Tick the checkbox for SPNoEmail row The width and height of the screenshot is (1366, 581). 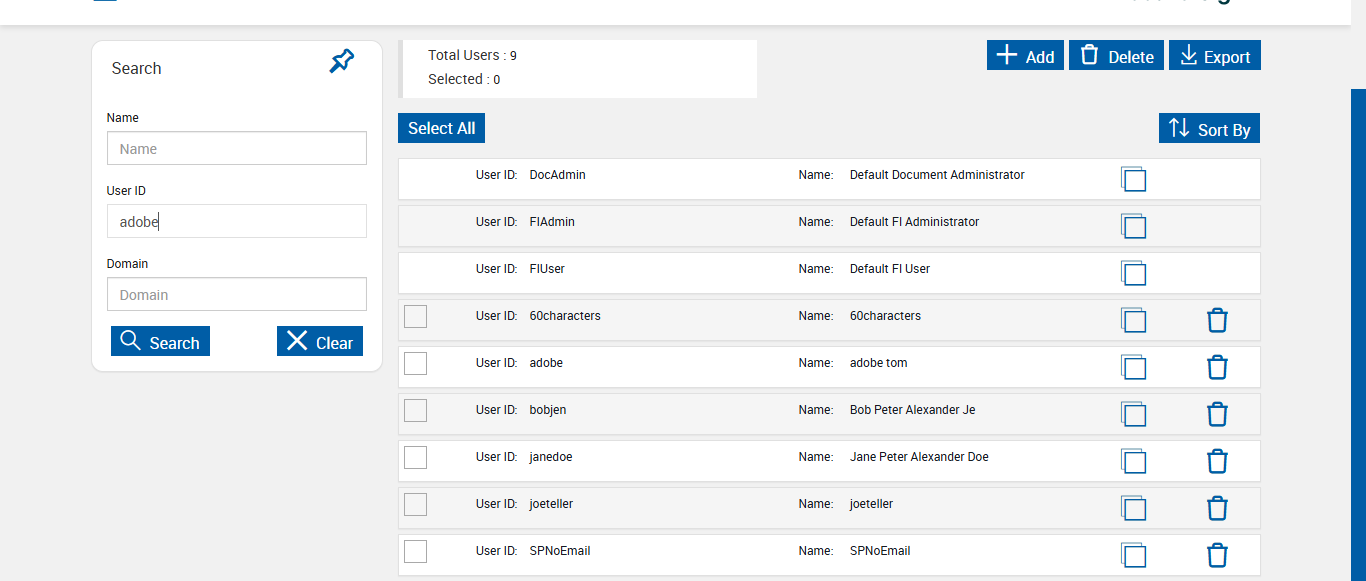click(x=415, y=551)
